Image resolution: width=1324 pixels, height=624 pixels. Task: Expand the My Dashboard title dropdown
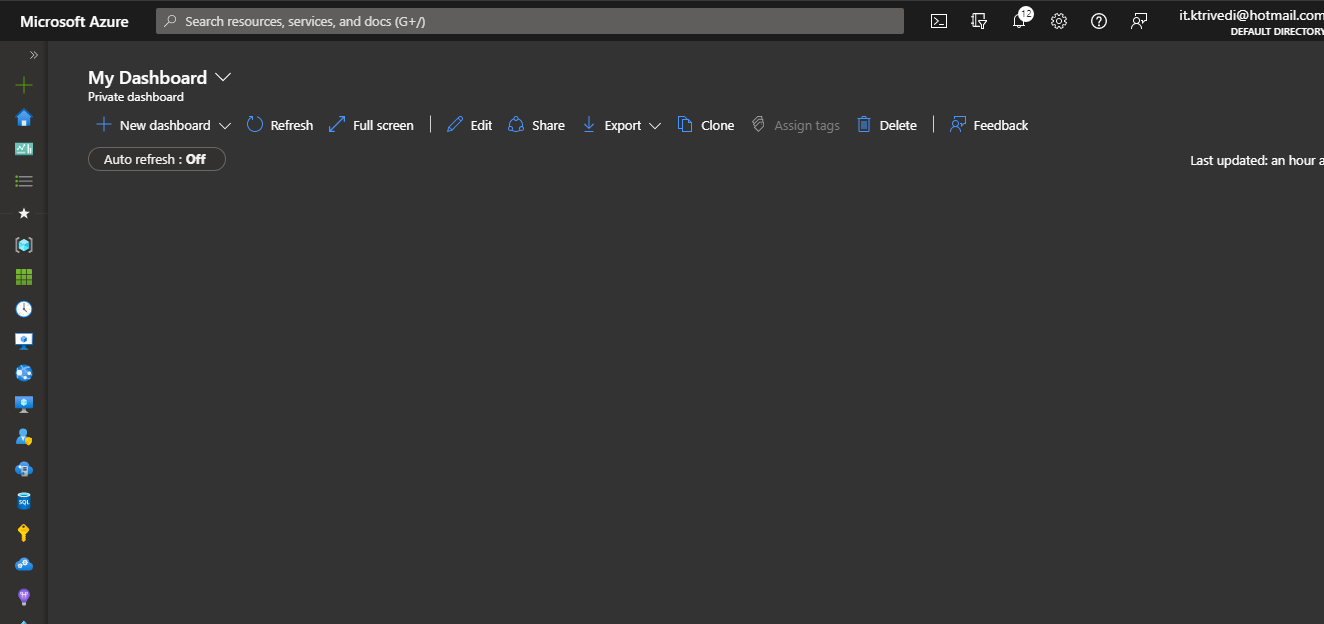point(223,78)
